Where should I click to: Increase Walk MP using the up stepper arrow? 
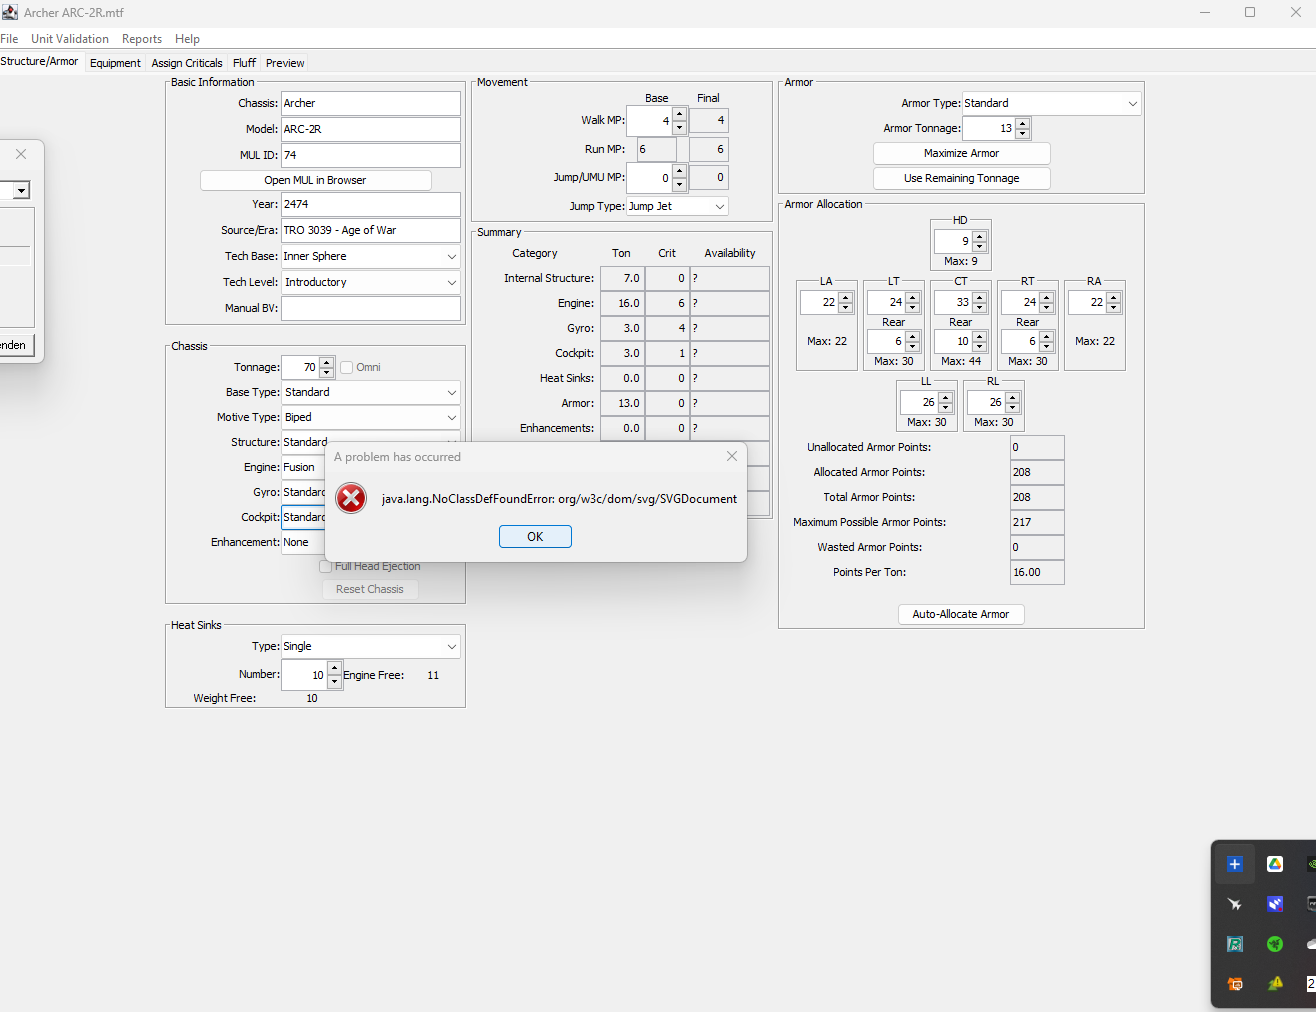pyautogui.click(x=680, y=114)
